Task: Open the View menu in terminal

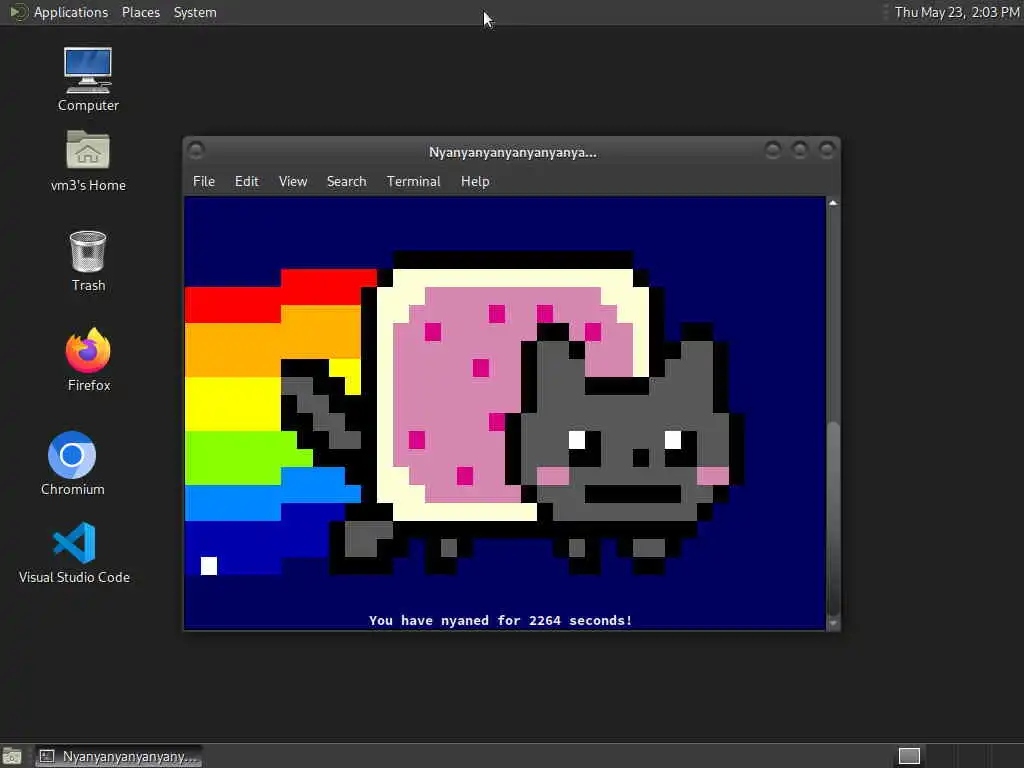Action: tap(293, 182)
